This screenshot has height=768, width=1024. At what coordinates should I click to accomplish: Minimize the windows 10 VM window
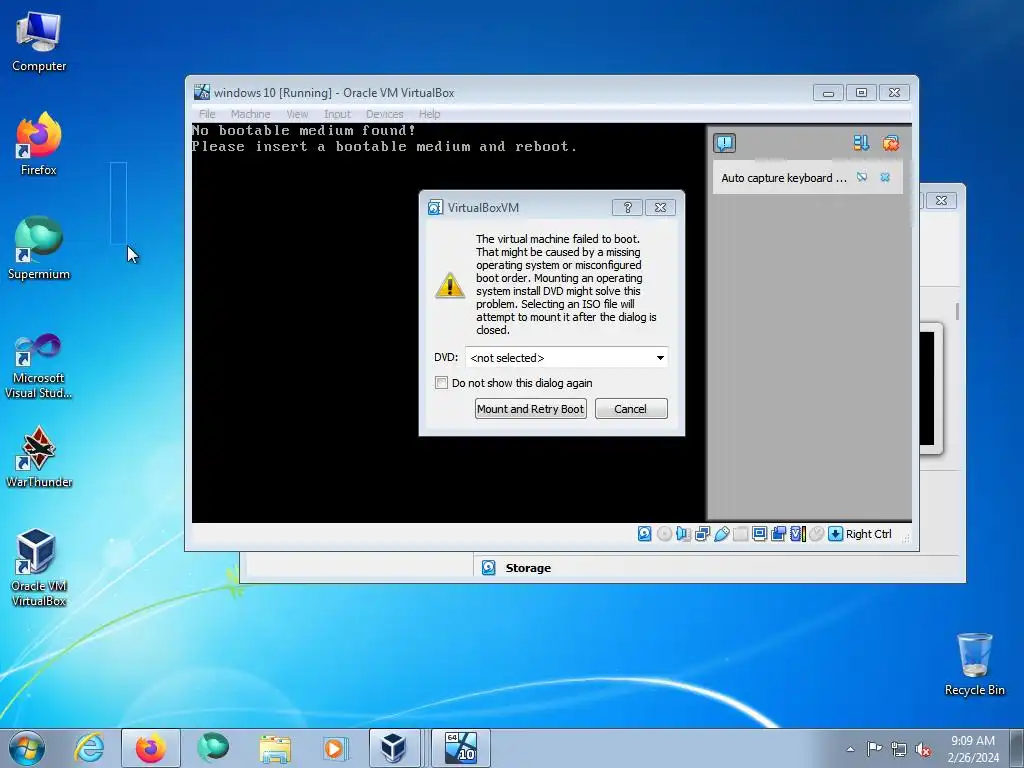click(828, 93)
